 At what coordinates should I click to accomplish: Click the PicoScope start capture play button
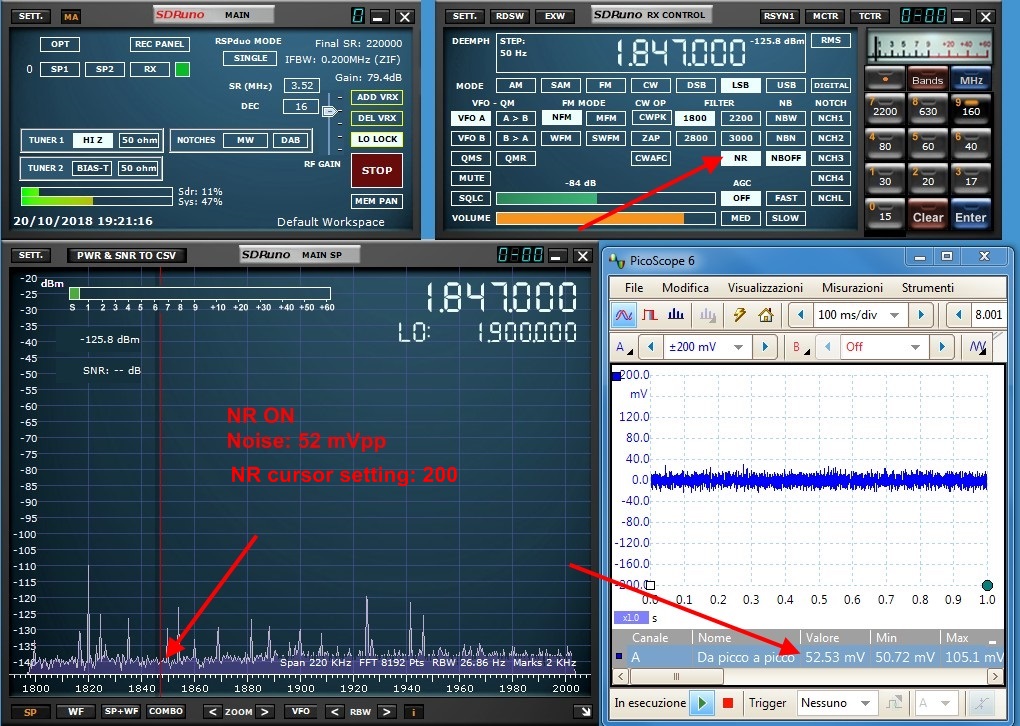pos(702,703)
